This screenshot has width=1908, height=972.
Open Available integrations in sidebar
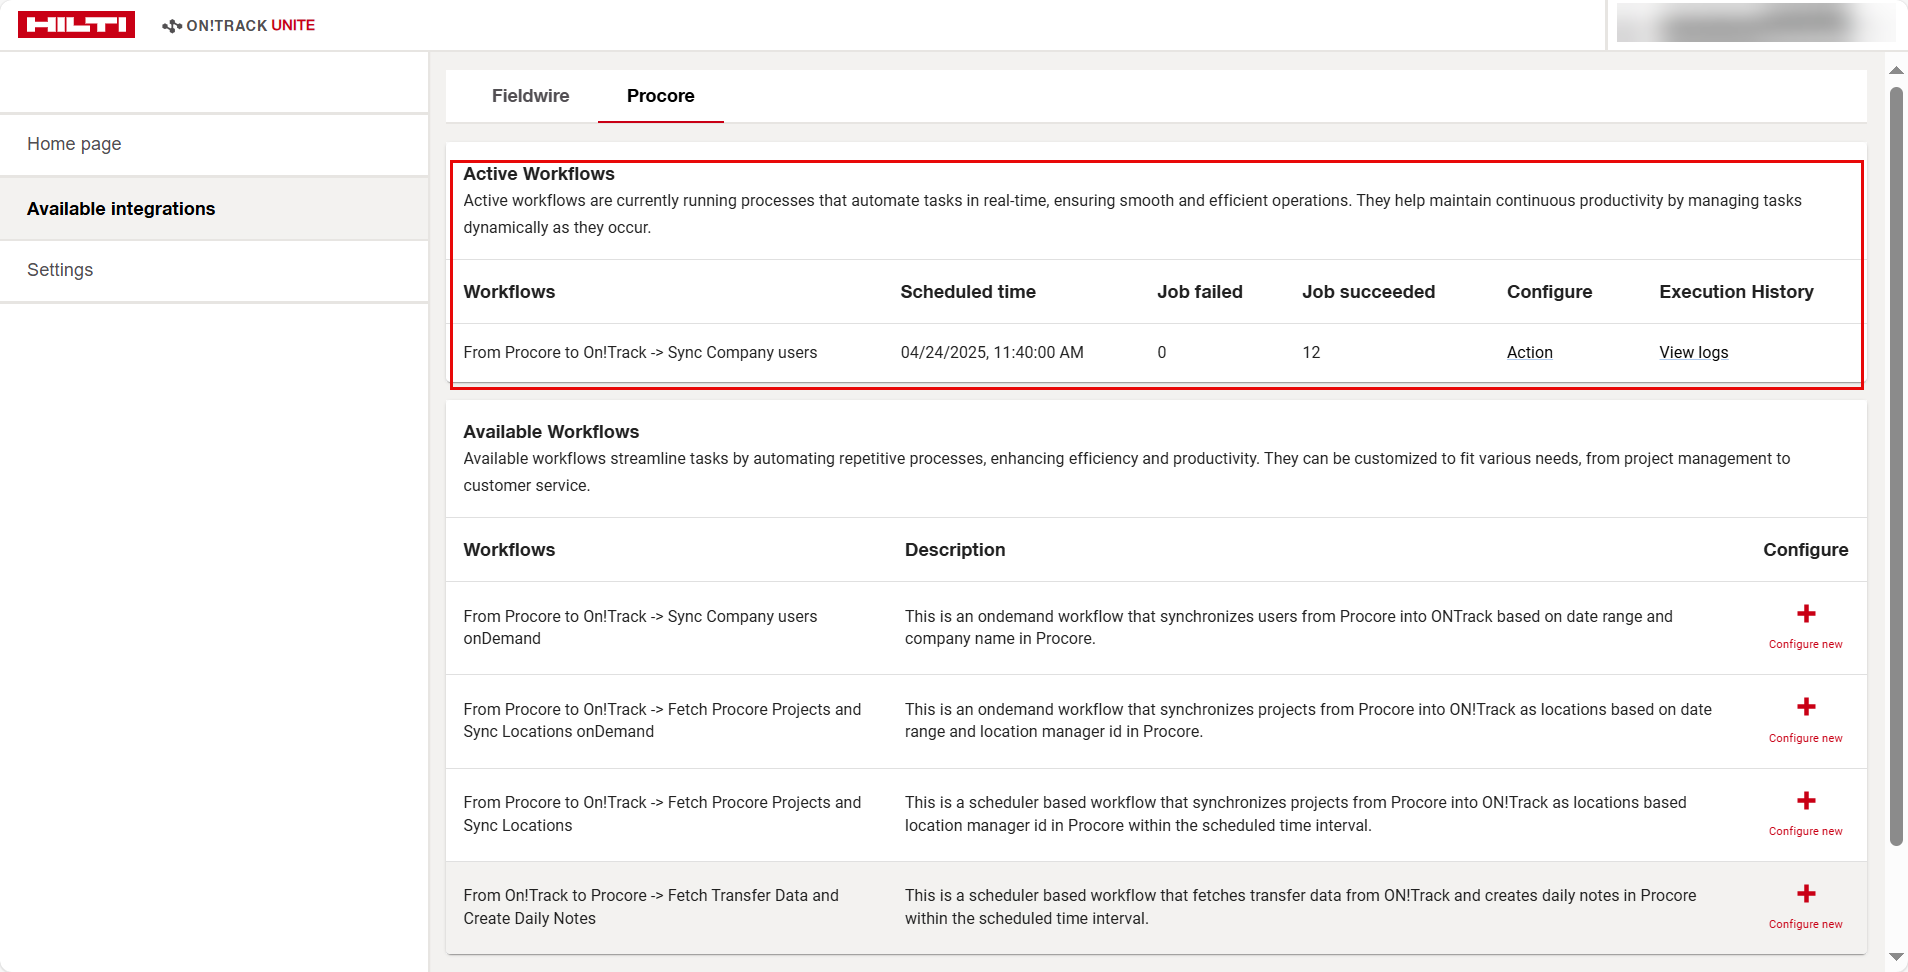pyautogui.click(x=214, y=209)
